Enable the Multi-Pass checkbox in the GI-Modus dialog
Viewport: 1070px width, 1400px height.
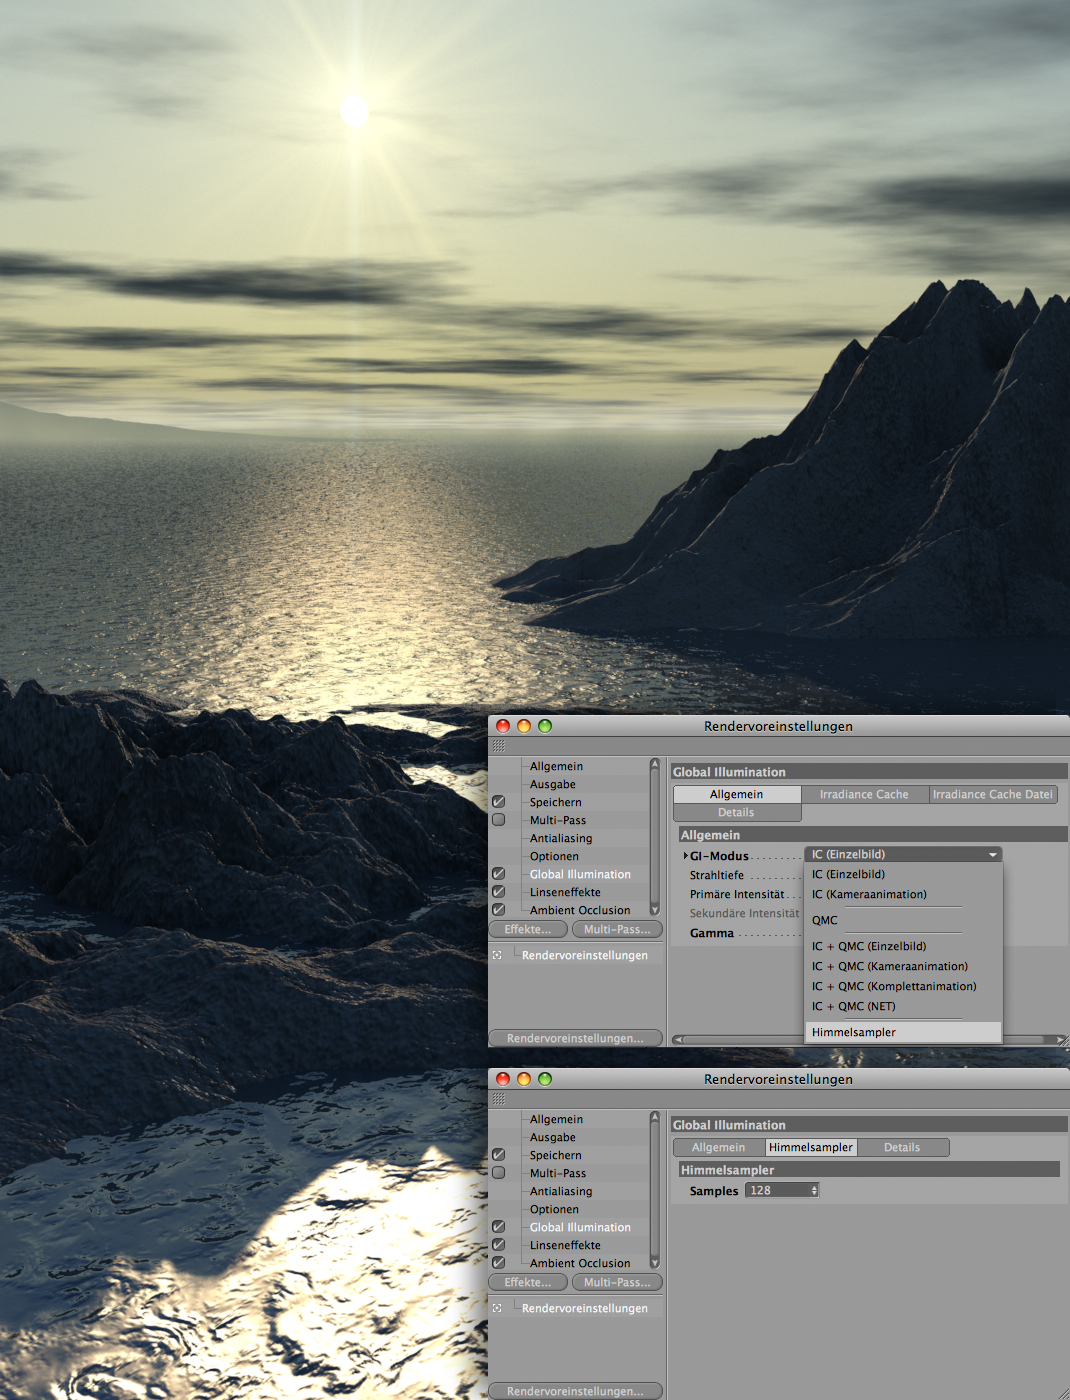[x=498, y=820]
